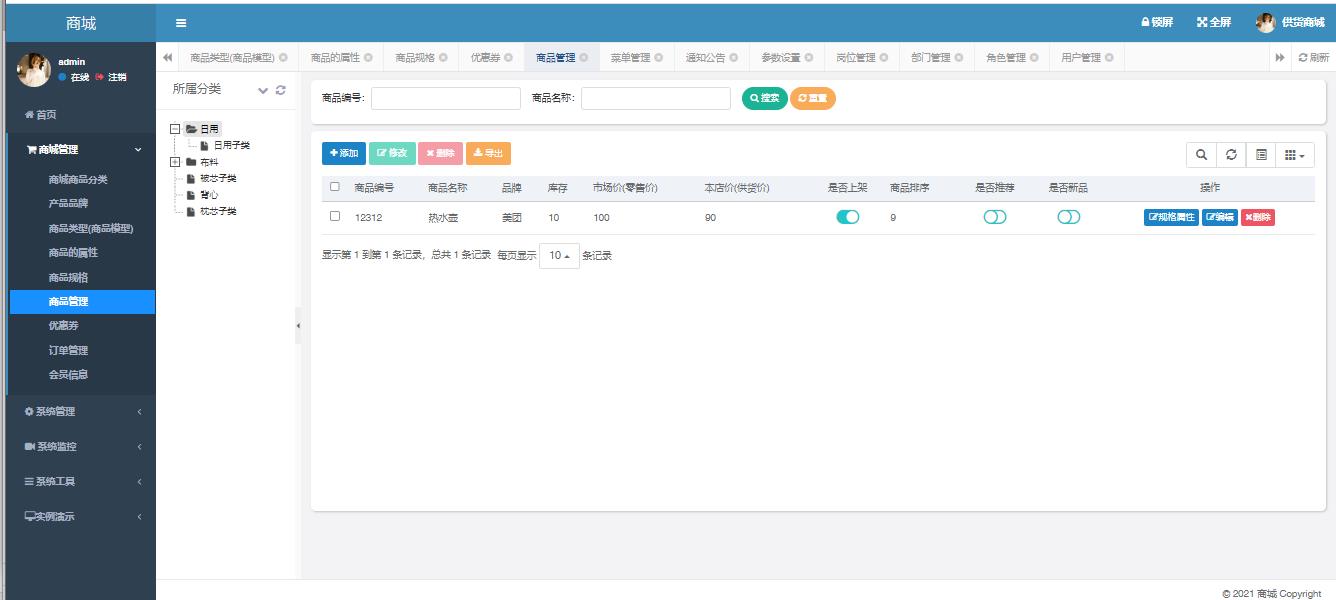The height and width of the screenshot is (600, 1336).
Task: Open the page size dropdown showing 10
Action: 559,256
